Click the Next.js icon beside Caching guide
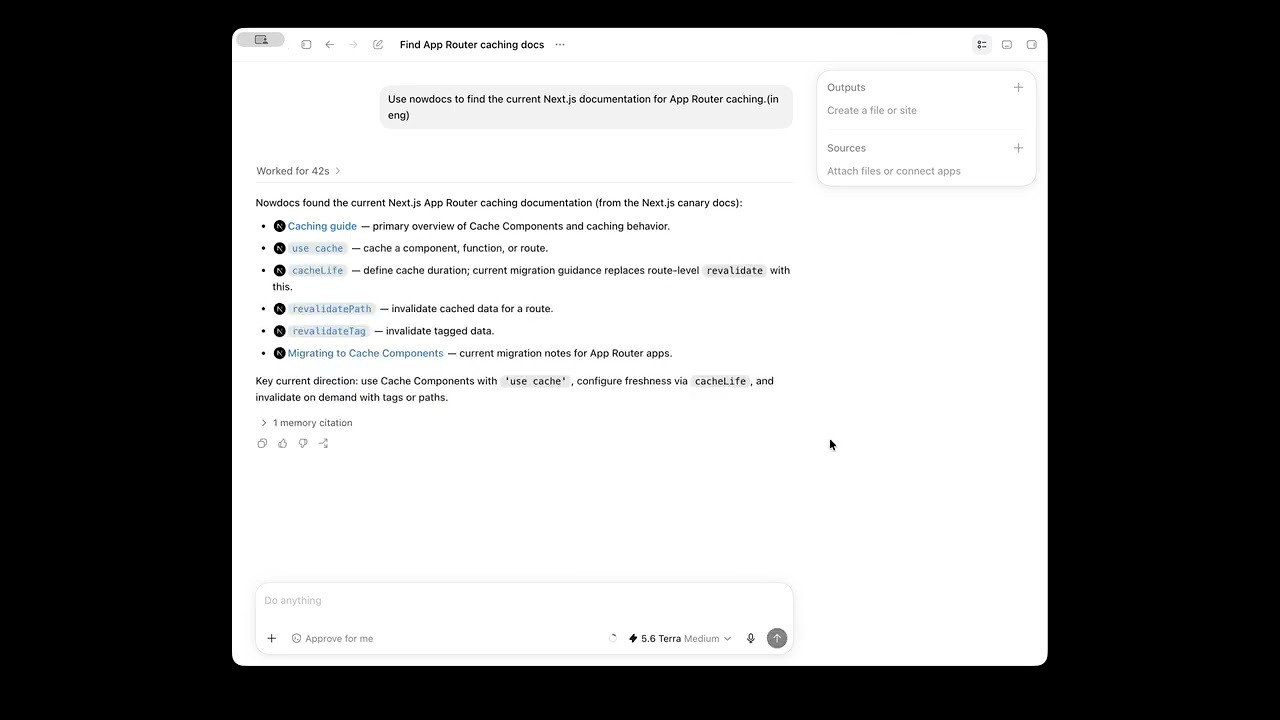Screen dimensions: 1280x720 [x=280, y=226]
